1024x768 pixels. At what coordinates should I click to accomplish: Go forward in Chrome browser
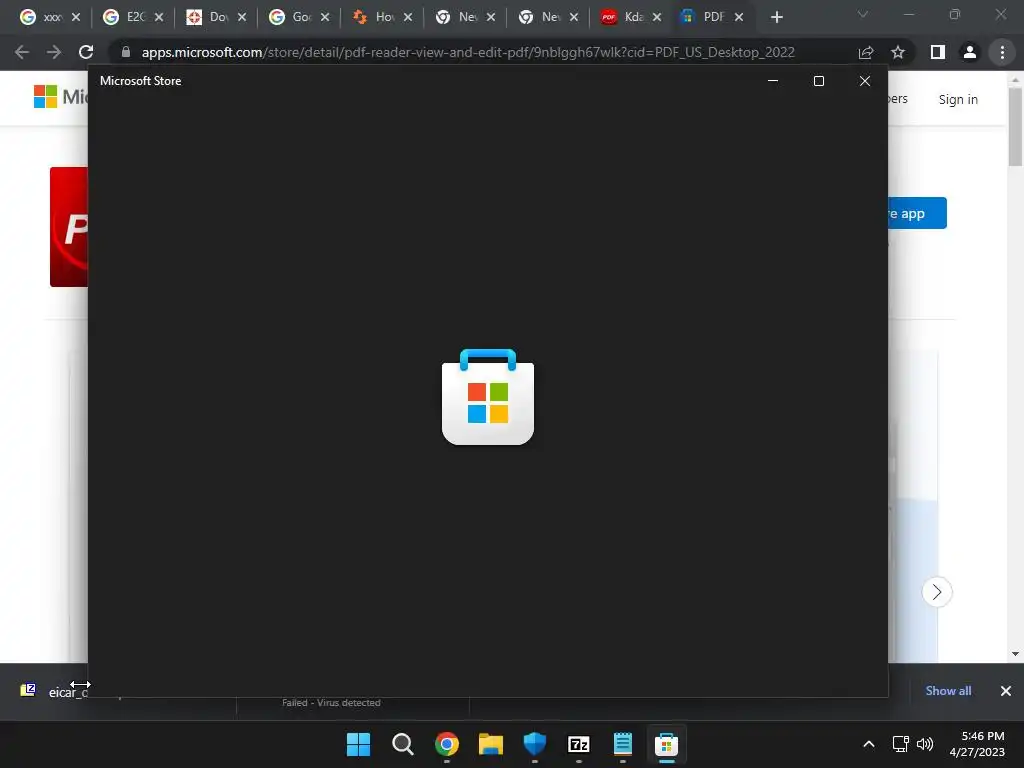54,52
